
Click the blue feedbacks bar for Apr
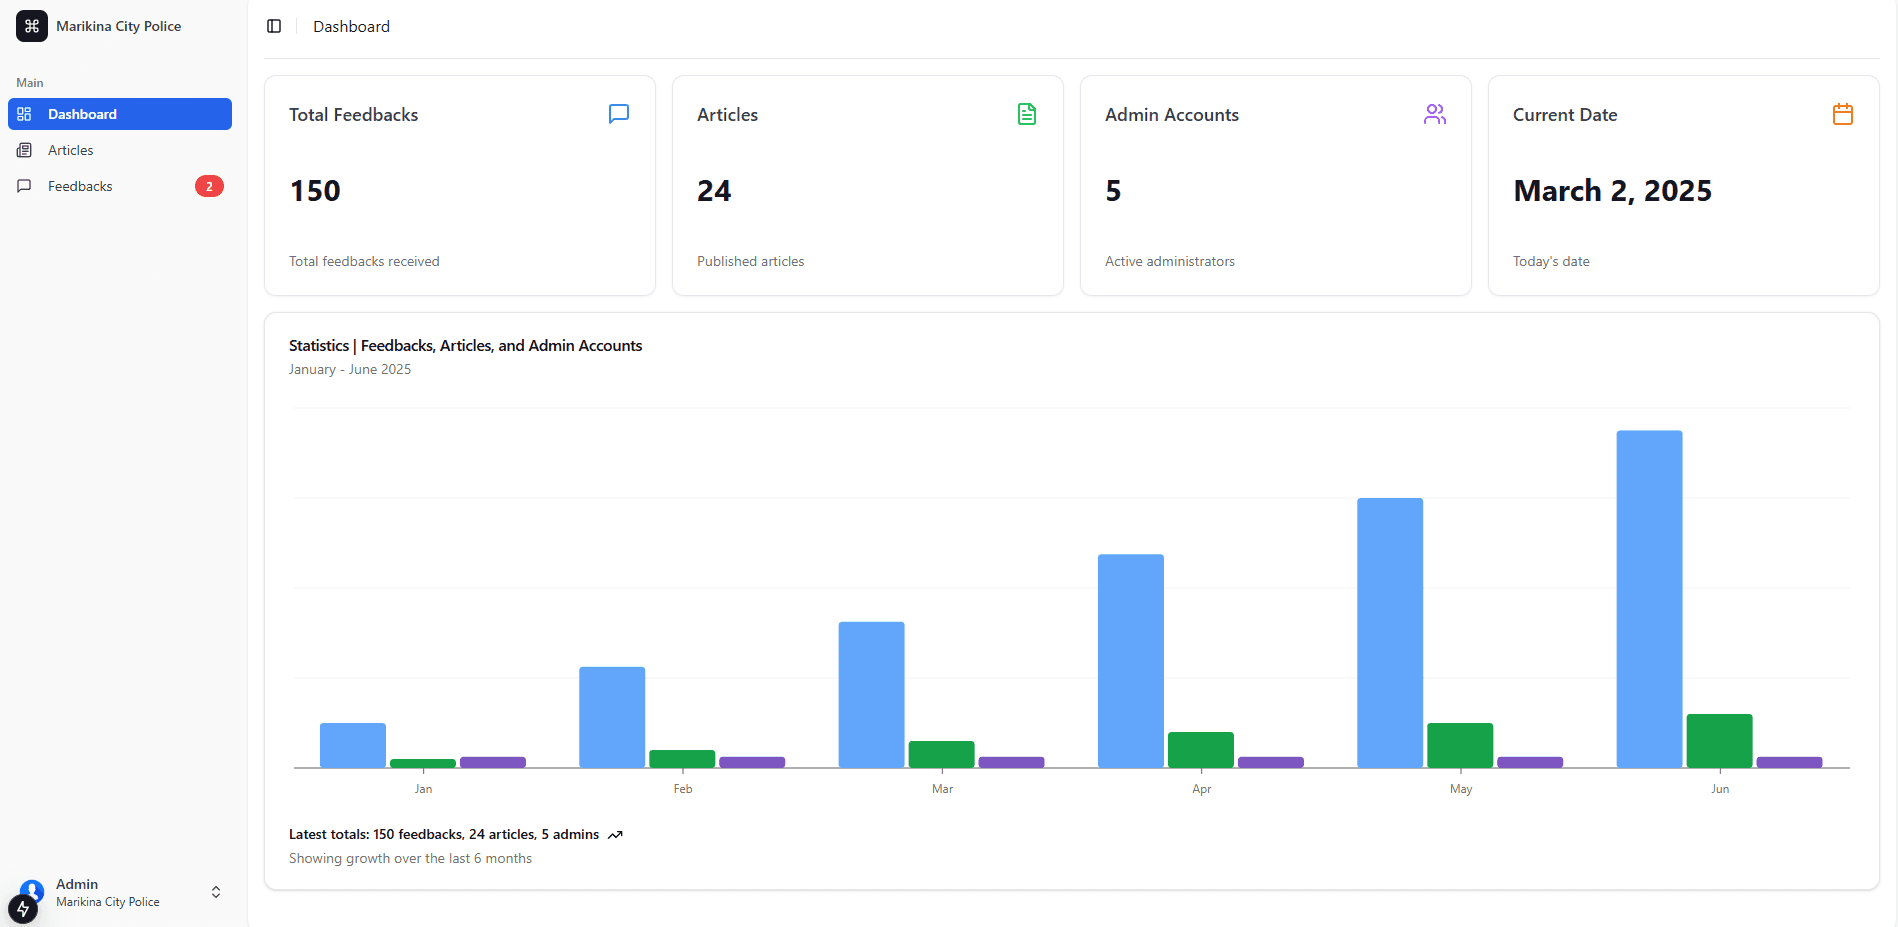click(1131, 661)
